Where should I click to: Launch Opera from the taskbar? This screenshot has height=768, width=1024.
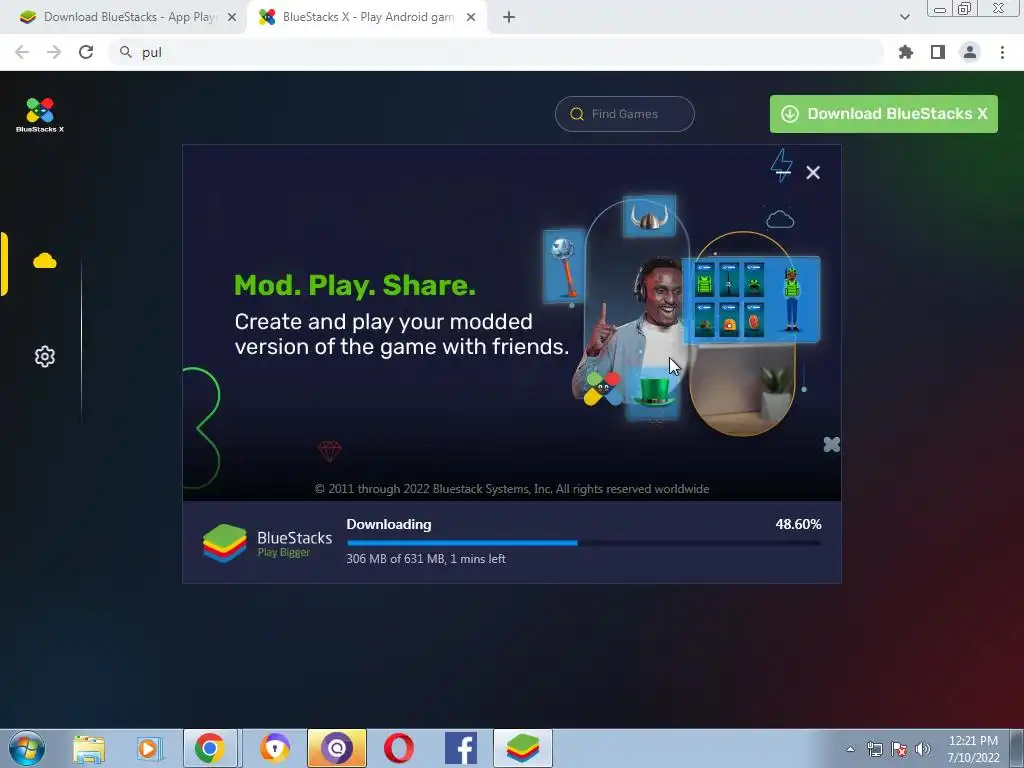398,748
